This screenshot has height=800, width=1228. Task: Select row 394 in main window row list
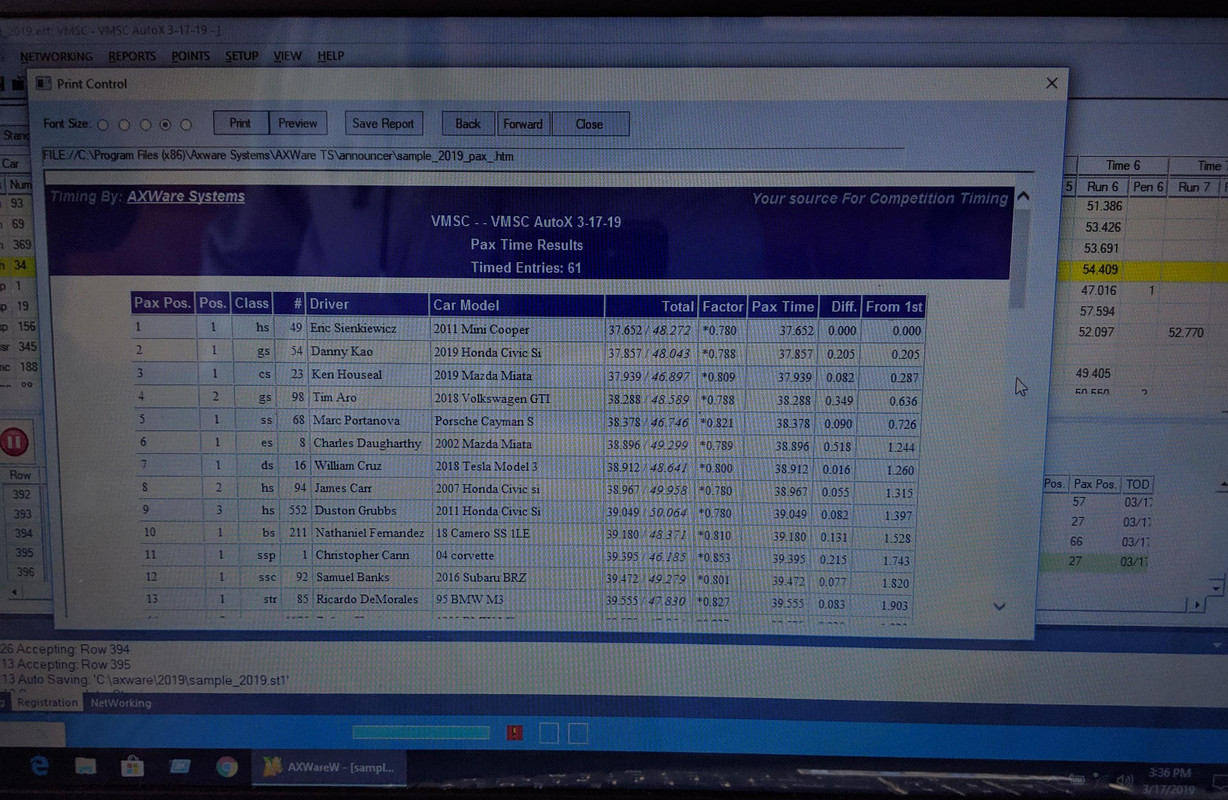point(22,534)
